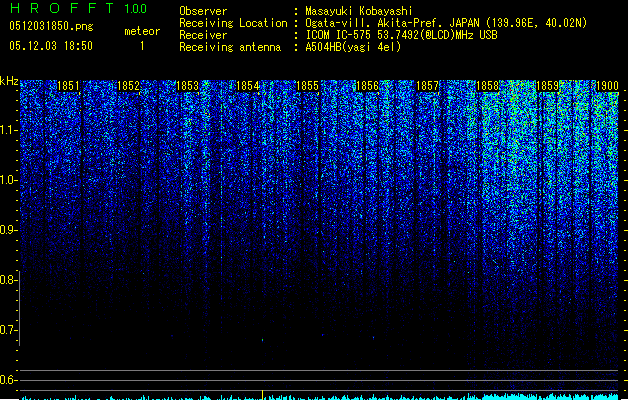The height and width of the screenshot is (400, 629).
Task: Click the meteor count value 1
Action: 142,46
